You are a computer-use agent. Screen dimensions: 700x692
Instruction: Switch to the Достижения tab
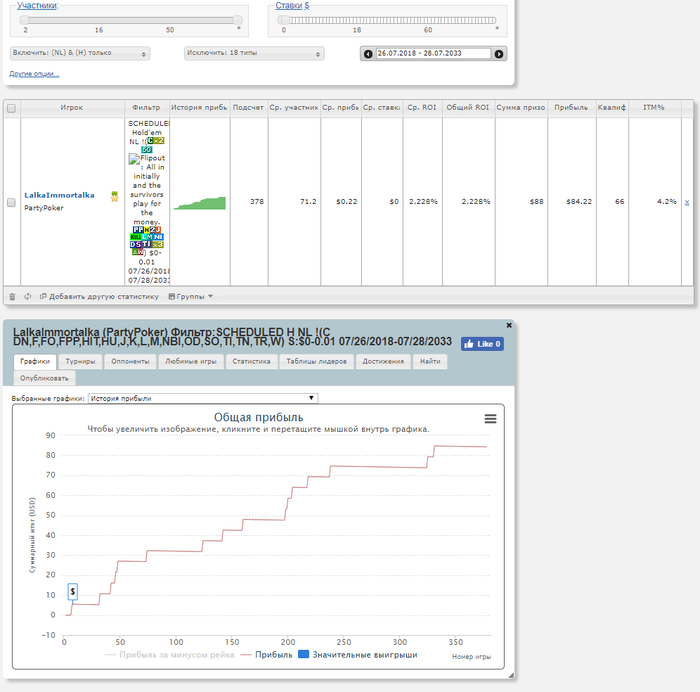coord(383,362)
